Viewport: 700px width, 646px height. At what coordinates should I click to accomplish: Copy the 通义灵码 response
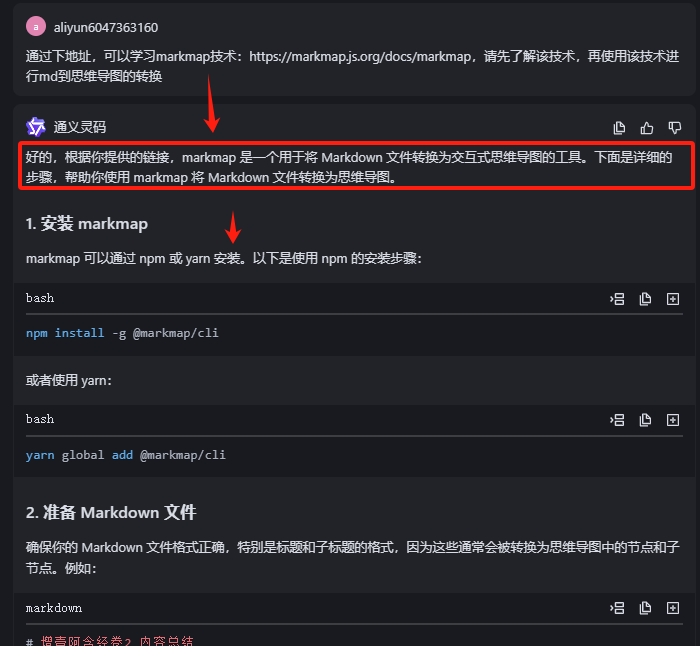[619, 128]
